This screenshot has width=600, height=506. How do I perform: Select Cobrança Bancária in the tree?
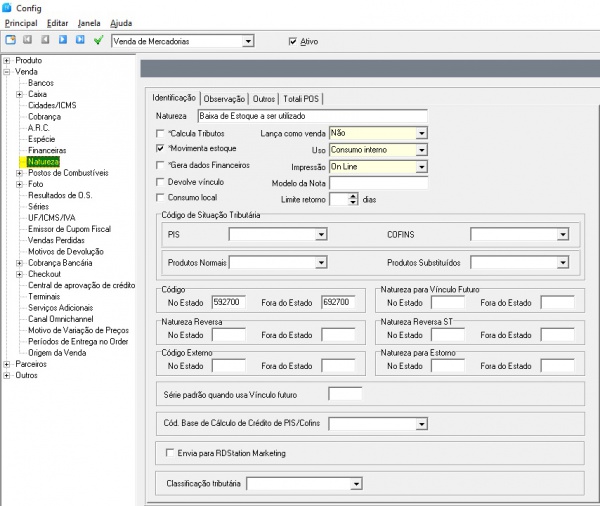pyautogui.click(x=58, y=262)
